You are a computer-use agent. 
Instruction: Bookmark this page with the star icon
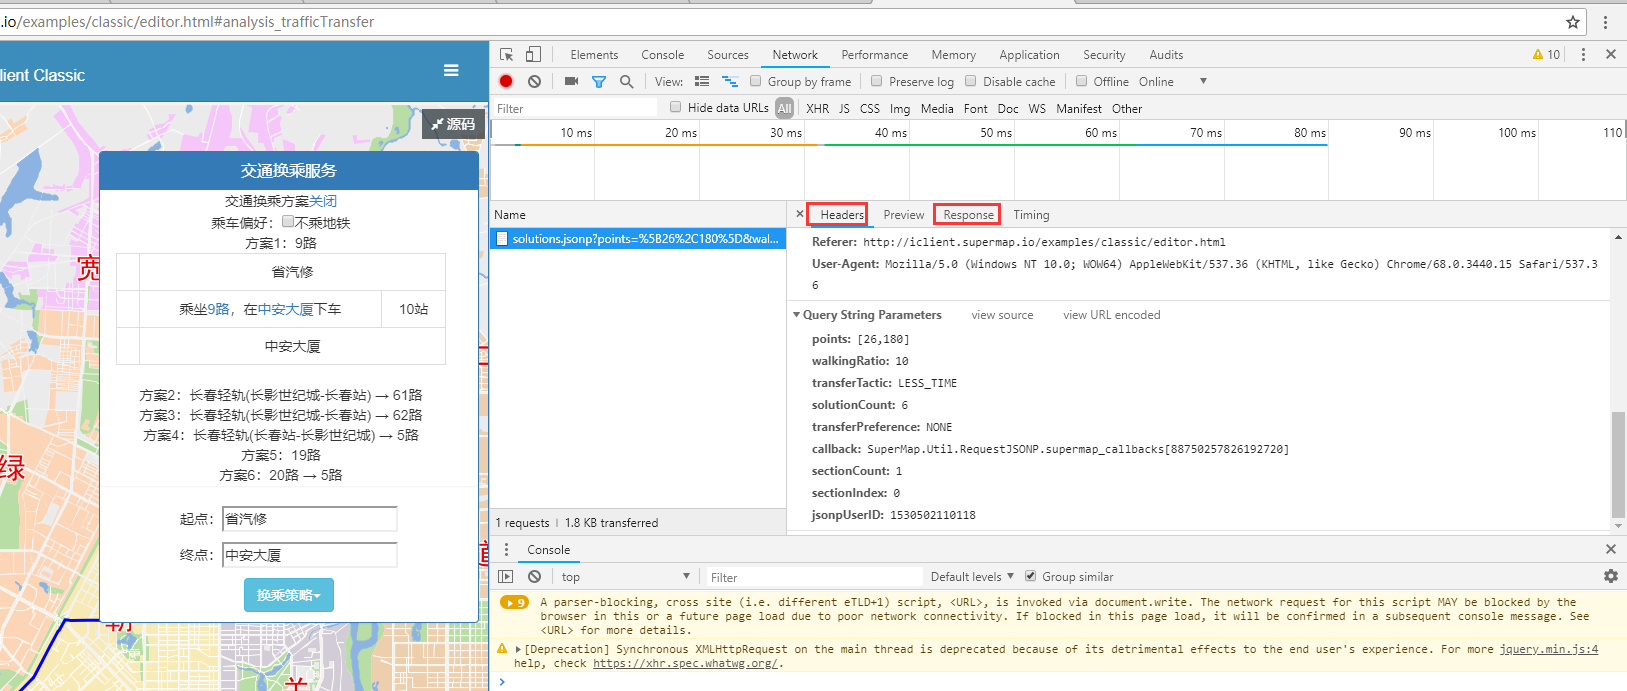1573,22
